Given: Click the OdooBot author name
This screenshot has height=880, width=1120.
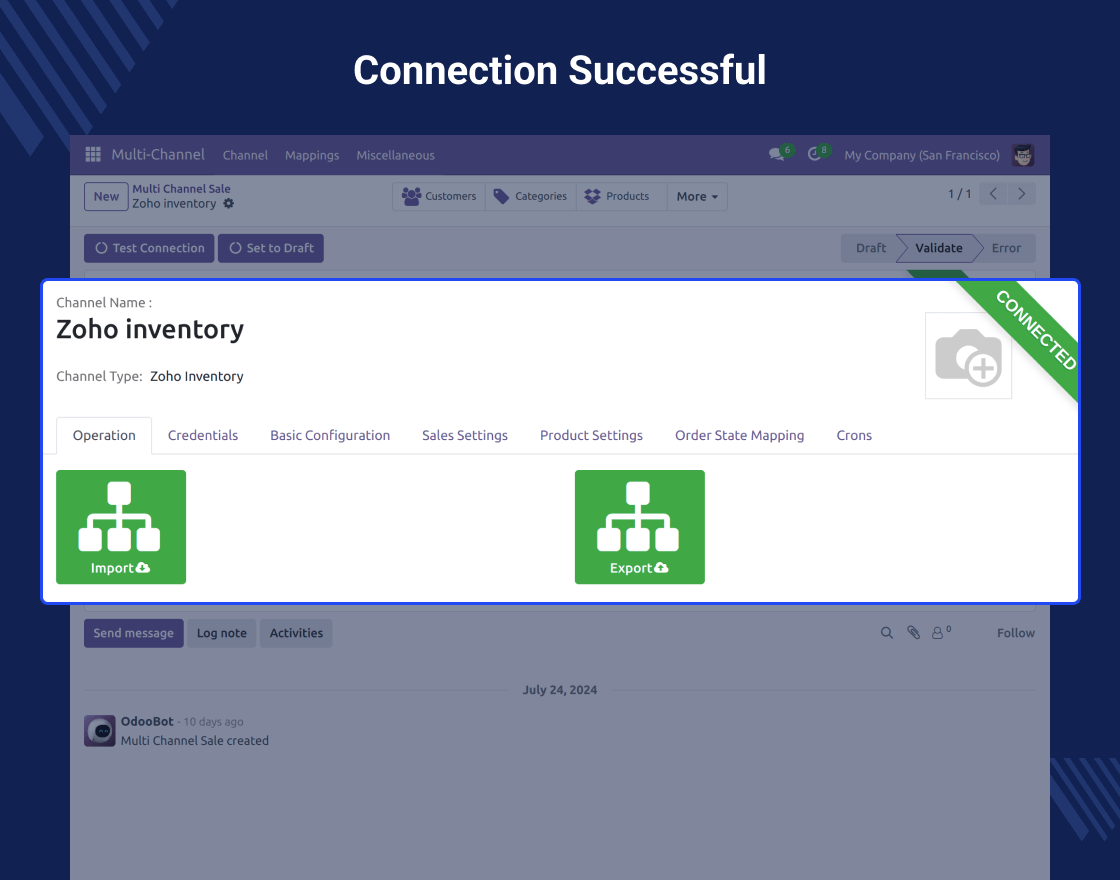Looking at the screenshot, I should pos(147,721).
